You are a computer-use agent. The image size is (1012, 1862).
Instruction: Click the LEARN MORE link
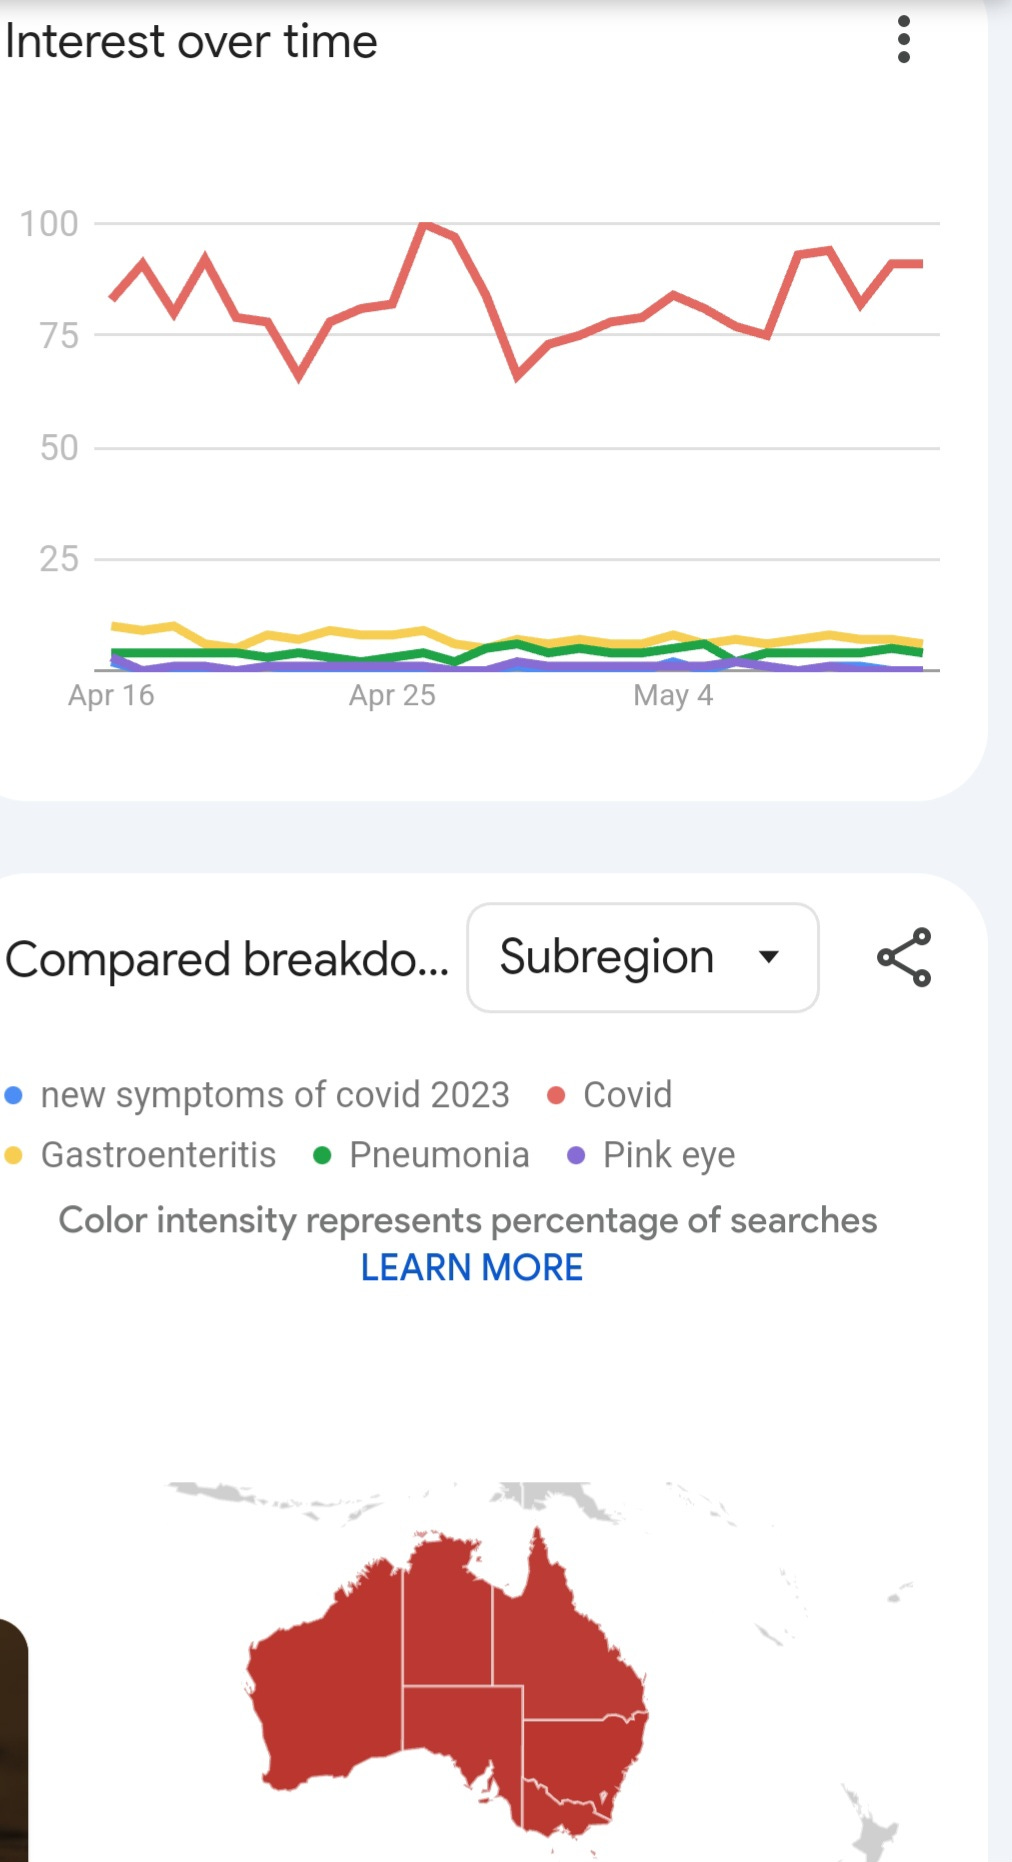coord(472,1268)
